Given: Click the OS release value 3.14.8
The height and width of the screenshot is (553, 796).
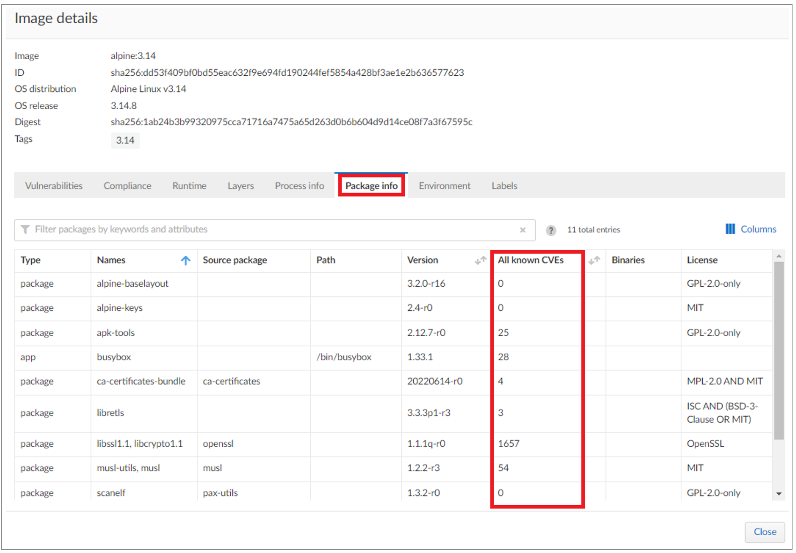Looking at the screenshot, I should [x=123, y=106].
